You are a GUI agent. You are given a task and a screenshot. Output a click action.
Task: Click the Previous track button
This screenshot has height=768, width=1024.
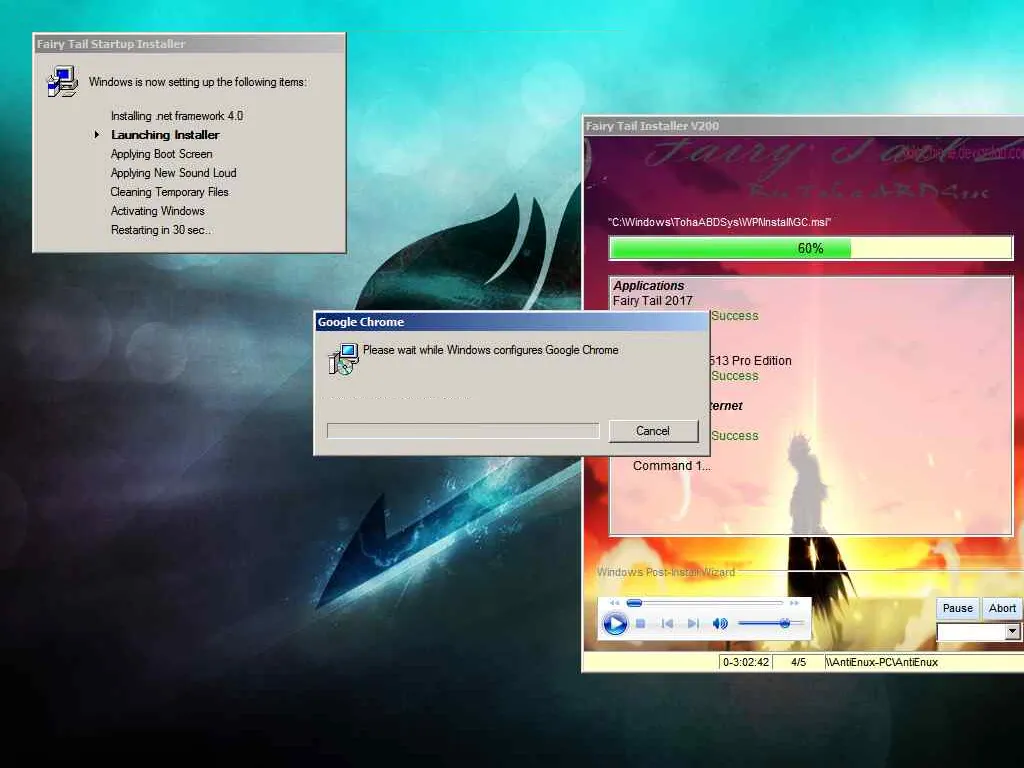667,624
